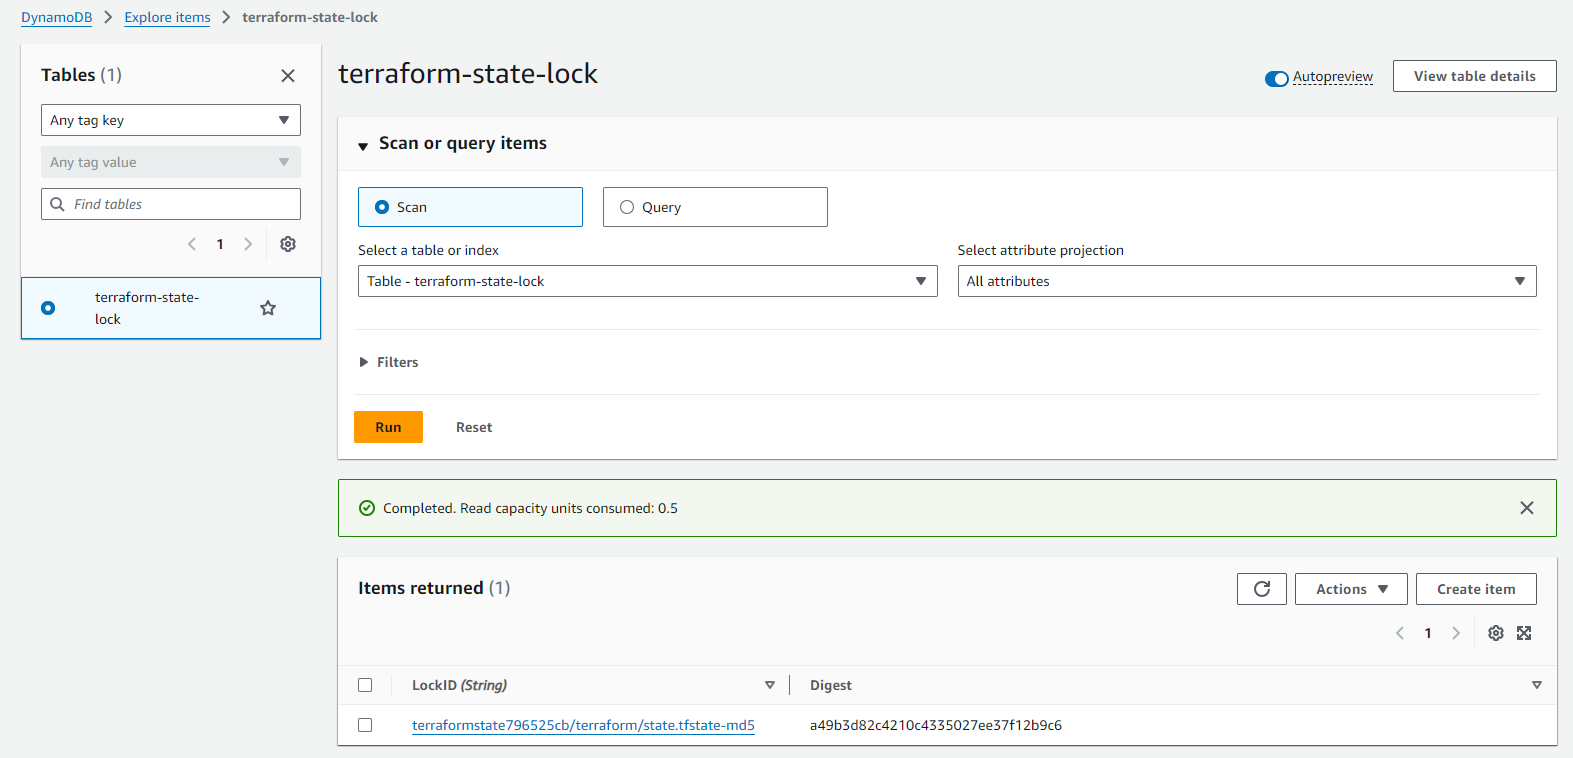Click the Digest value a49b3d82c4210c4335027ee37f12b9c6
This screenshot has height=758, width=1573.
coord(936,725)
